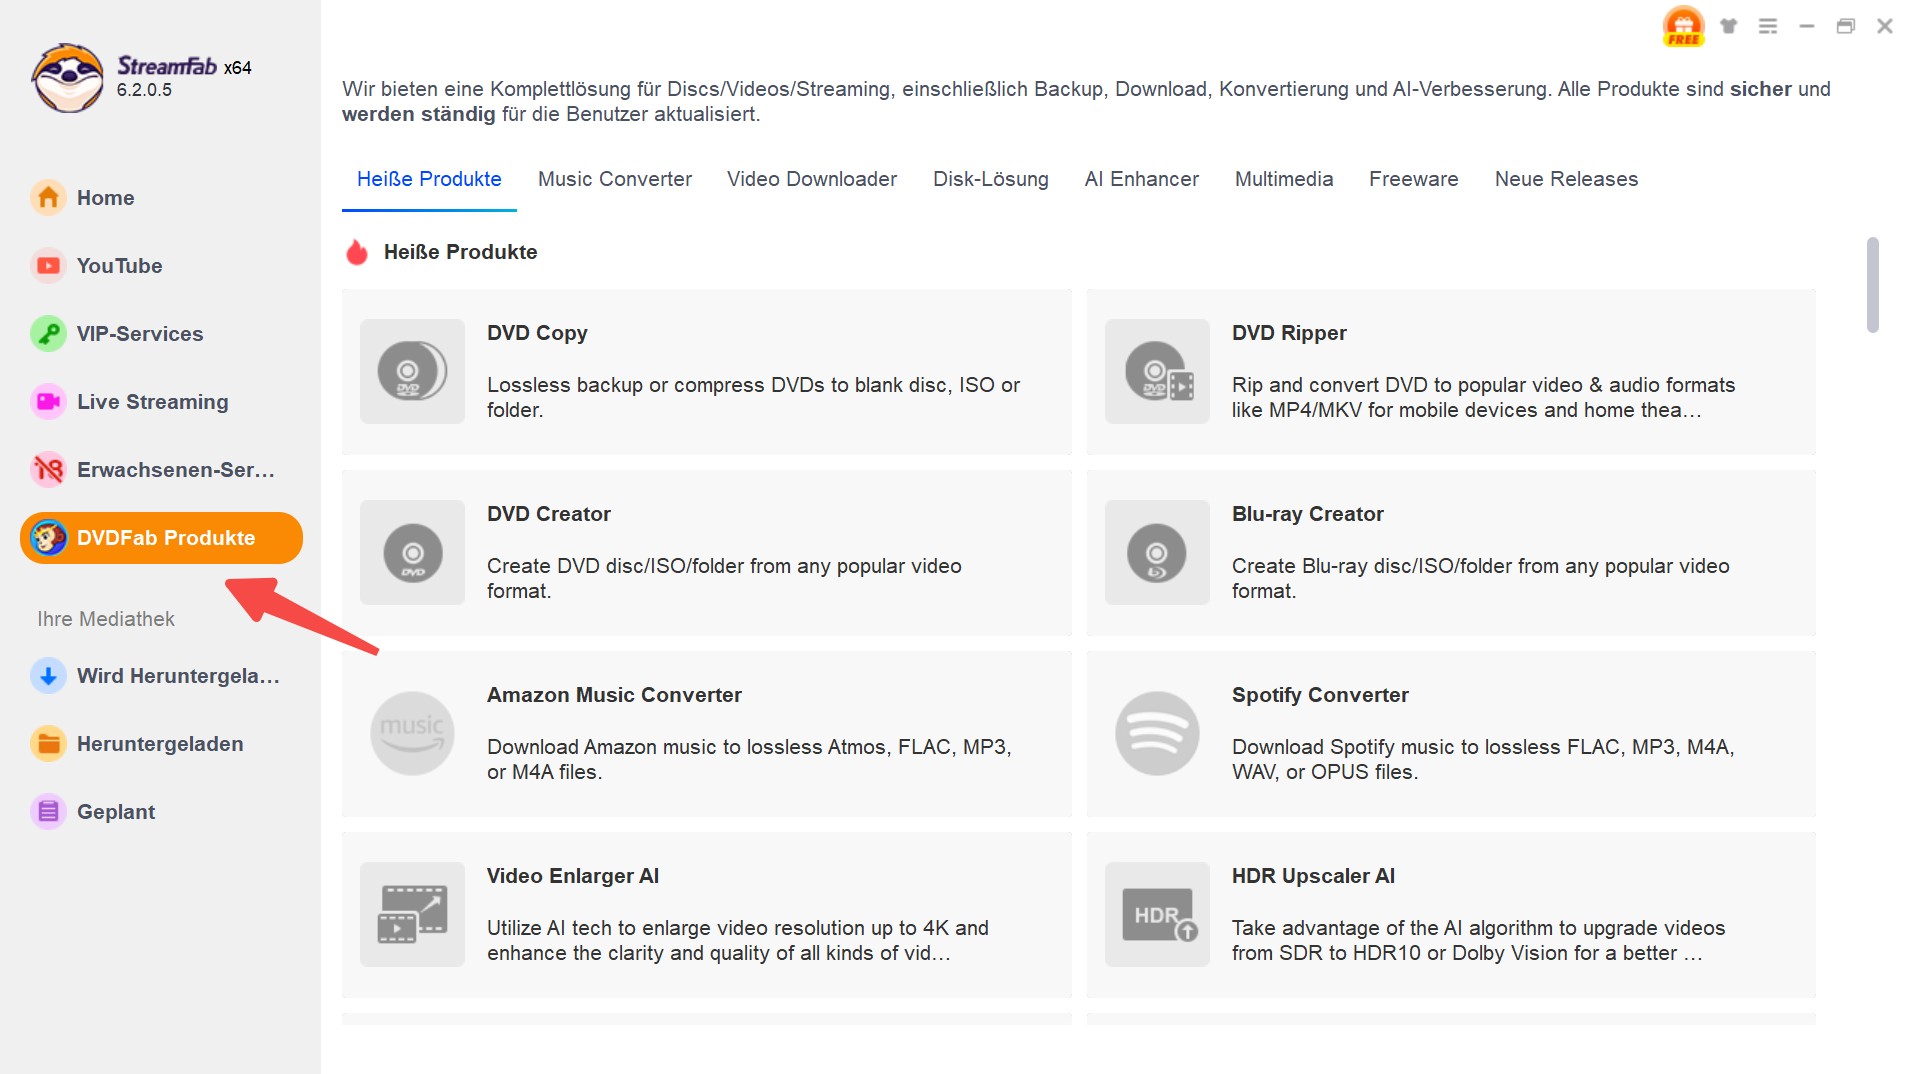Open the Amazon Music Converter title

(614, 695)
